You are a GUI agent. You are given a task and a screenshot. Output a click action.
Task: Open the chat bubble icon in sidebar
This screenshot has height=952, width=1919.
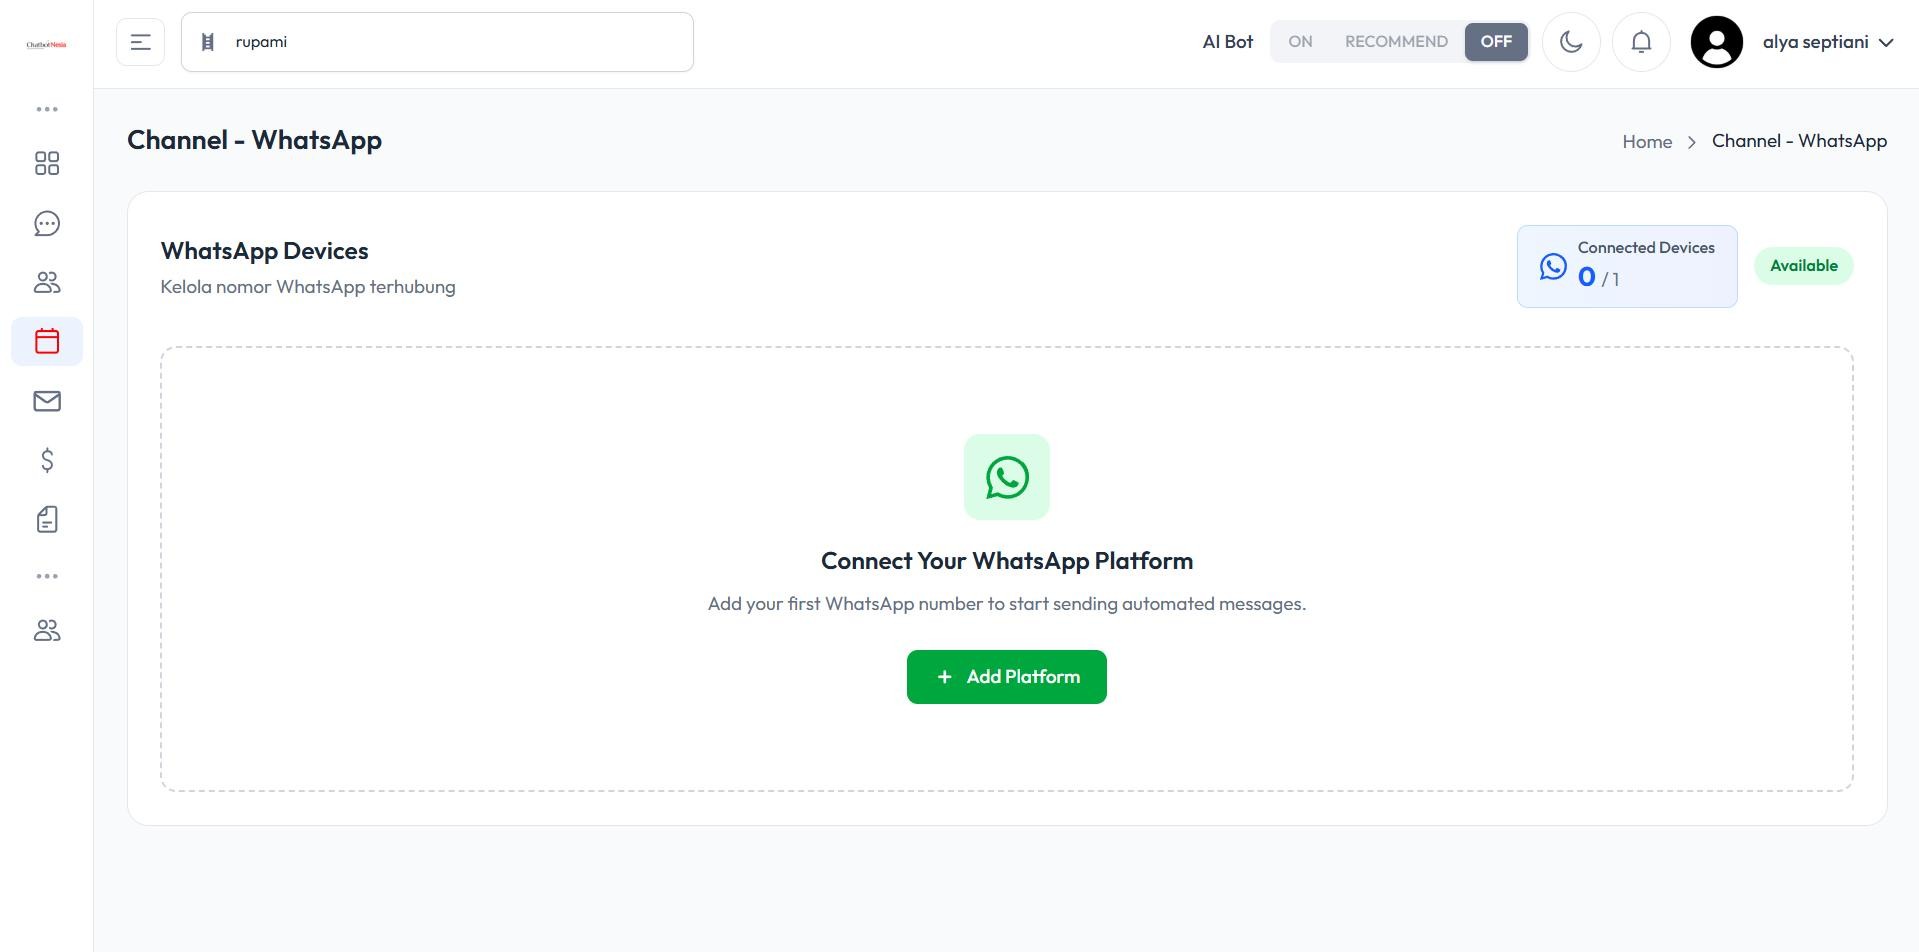tap(47, 223)
